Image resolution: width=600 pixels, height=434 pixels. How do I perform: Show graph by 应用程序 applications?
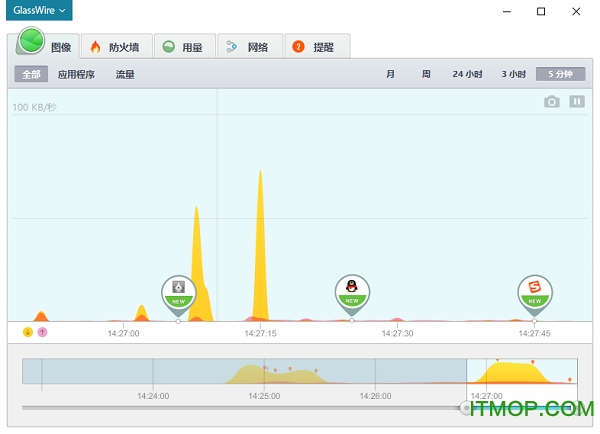pos(76,74)
